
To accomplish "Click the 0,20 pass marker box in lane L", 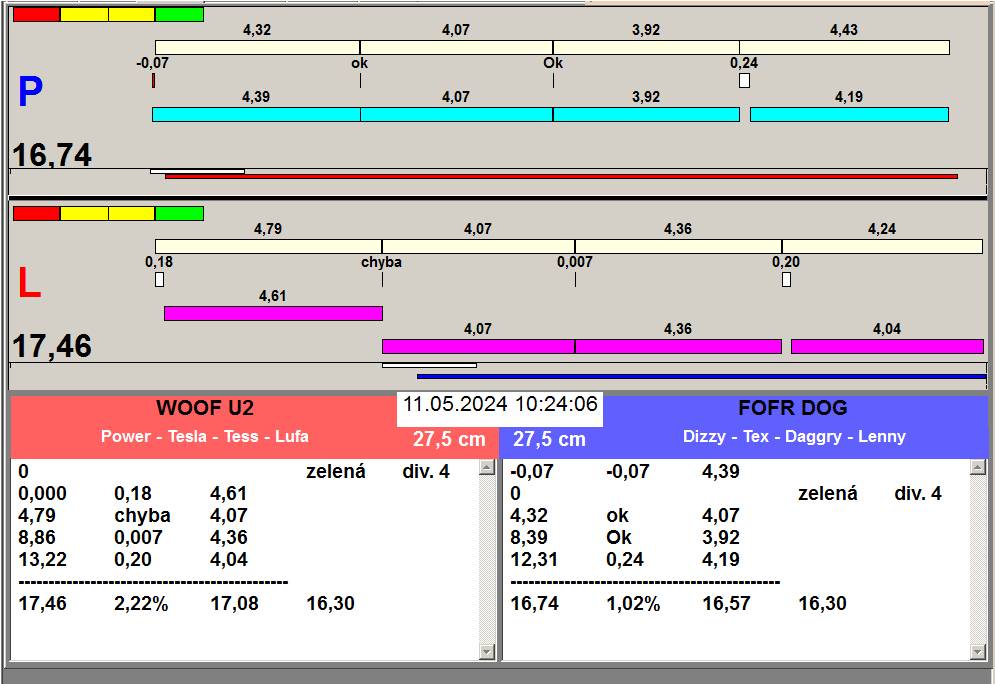I will [786, 279].
